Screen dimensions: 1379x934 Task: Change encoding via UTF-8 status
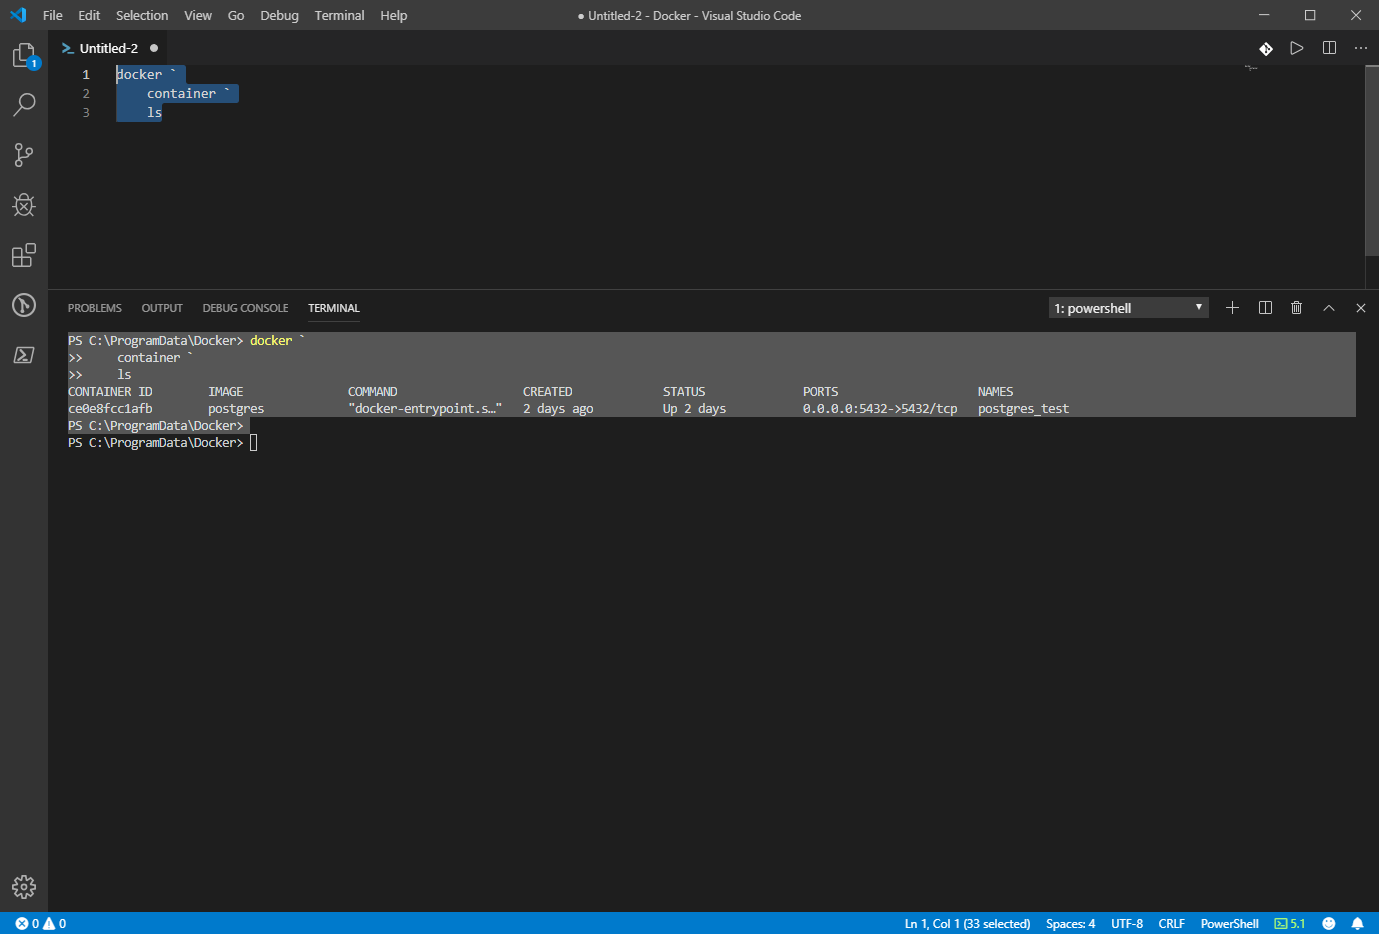tap(1127, 923)
